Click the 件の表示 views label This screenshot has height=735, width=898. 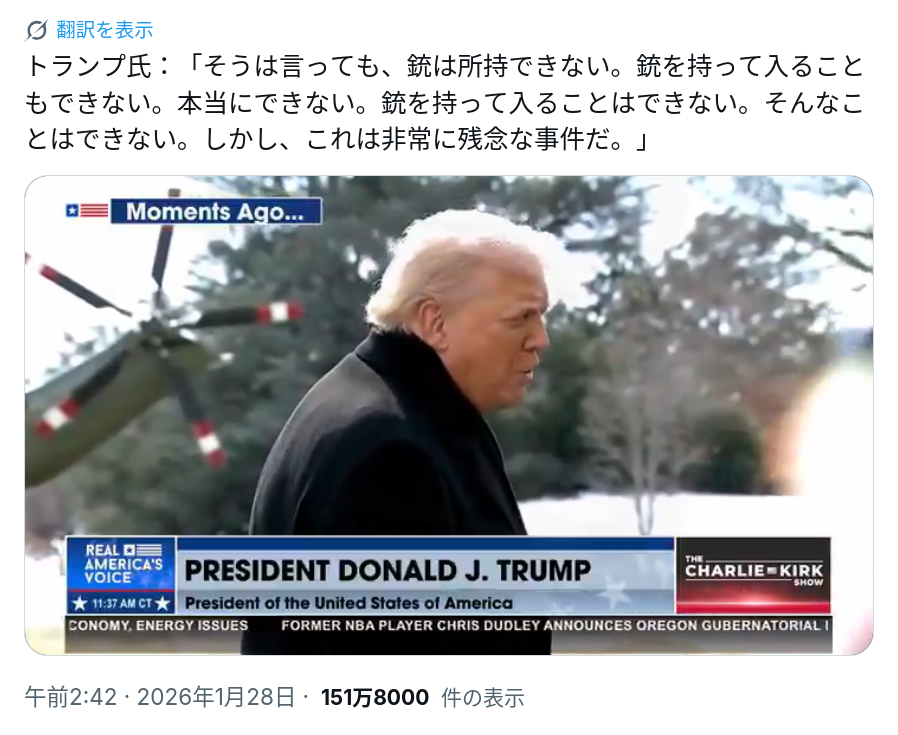point(483,698)
